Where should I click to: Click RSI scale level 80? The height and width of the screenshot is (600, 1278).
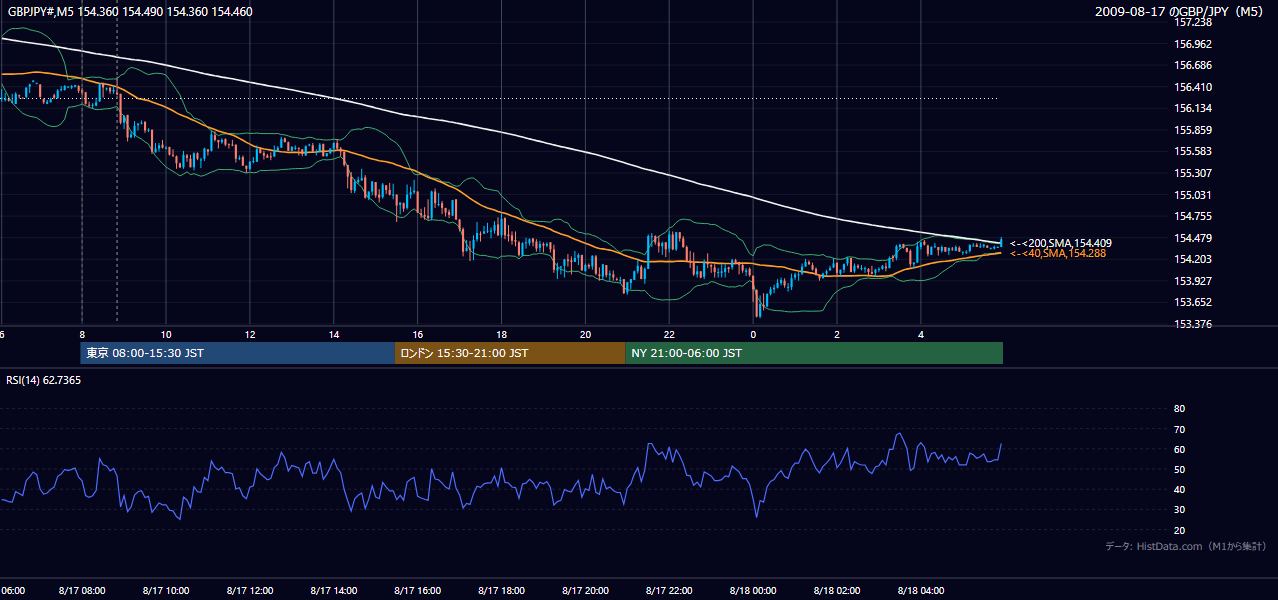click(x=1179, y=409)
